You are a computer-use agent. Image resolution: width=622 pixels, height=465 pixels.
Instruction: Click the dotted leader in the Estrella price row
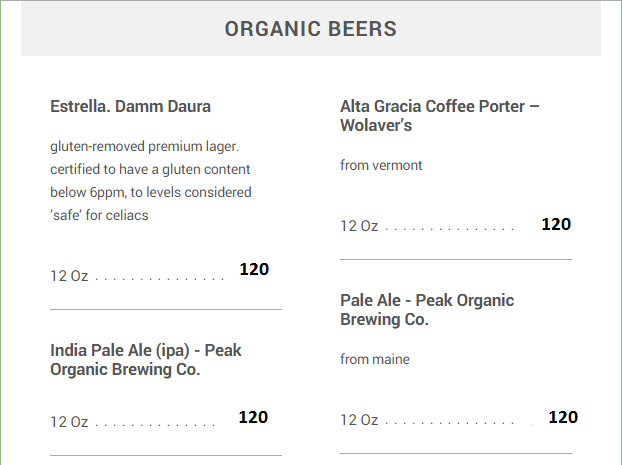pyautogui.click(x=159, y=277)
